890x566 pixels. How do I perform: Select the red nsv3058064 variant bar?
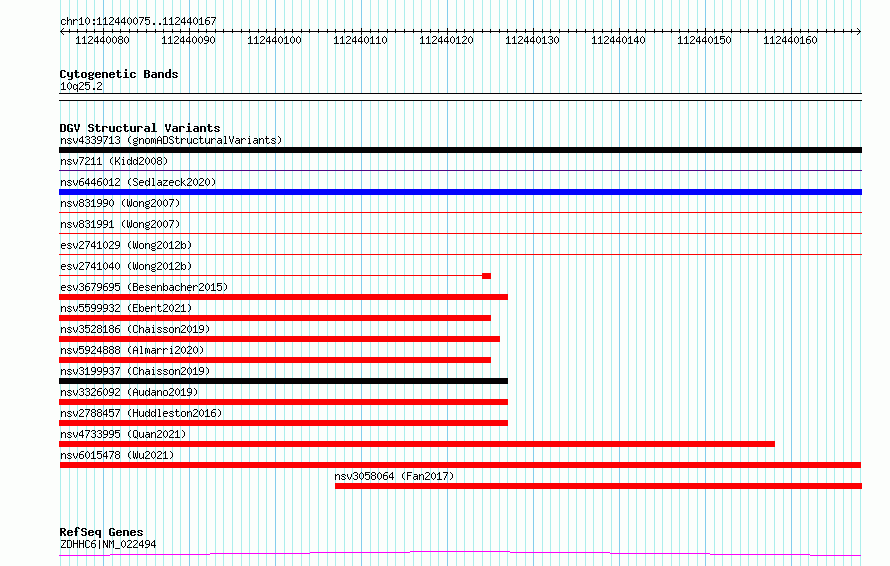point(598,486)
